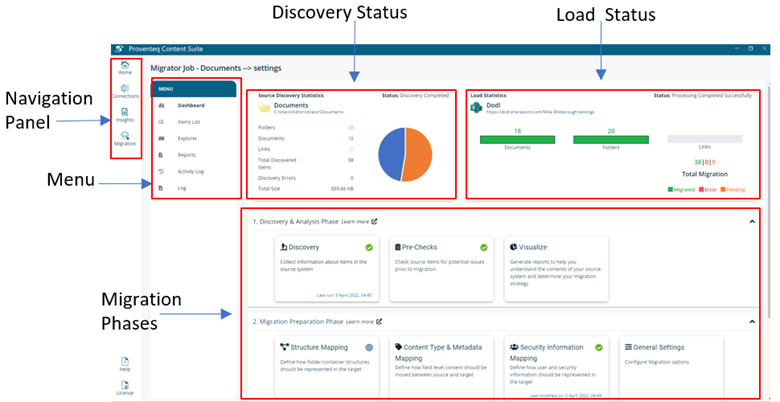The image size is (780, 402).
Task: Click the orange Pending legend swatch
Action: 723,189
